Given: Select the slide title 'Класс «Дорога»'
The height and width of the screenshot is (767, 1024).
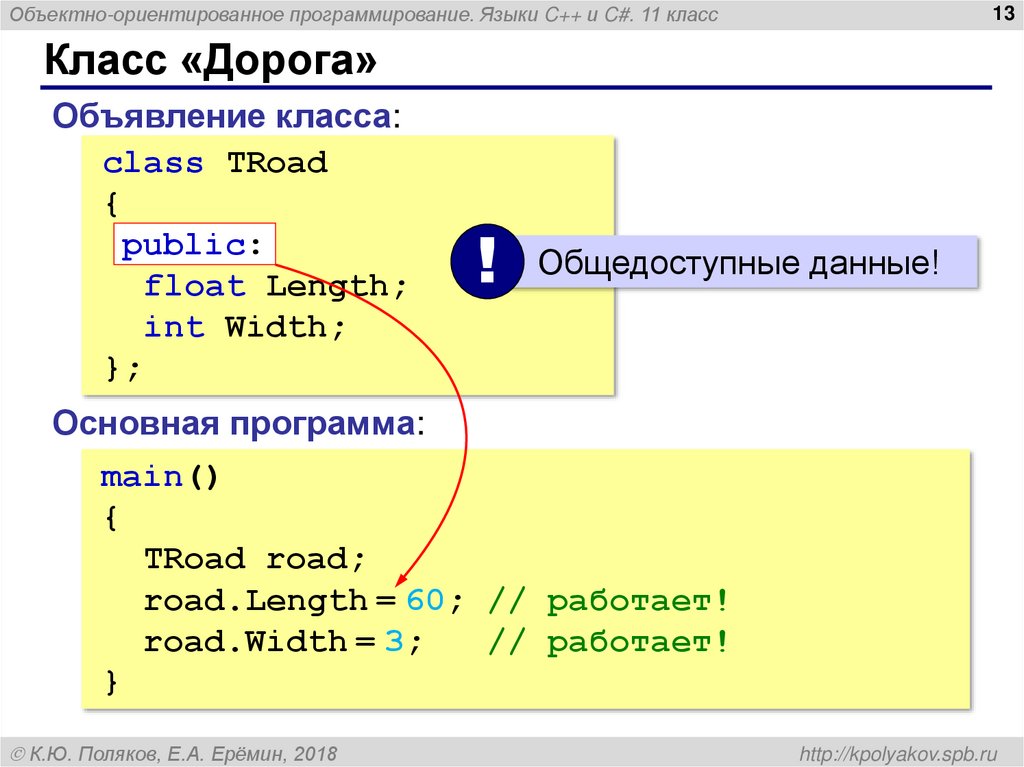Looking at the screenshot, I should point(210,60).
